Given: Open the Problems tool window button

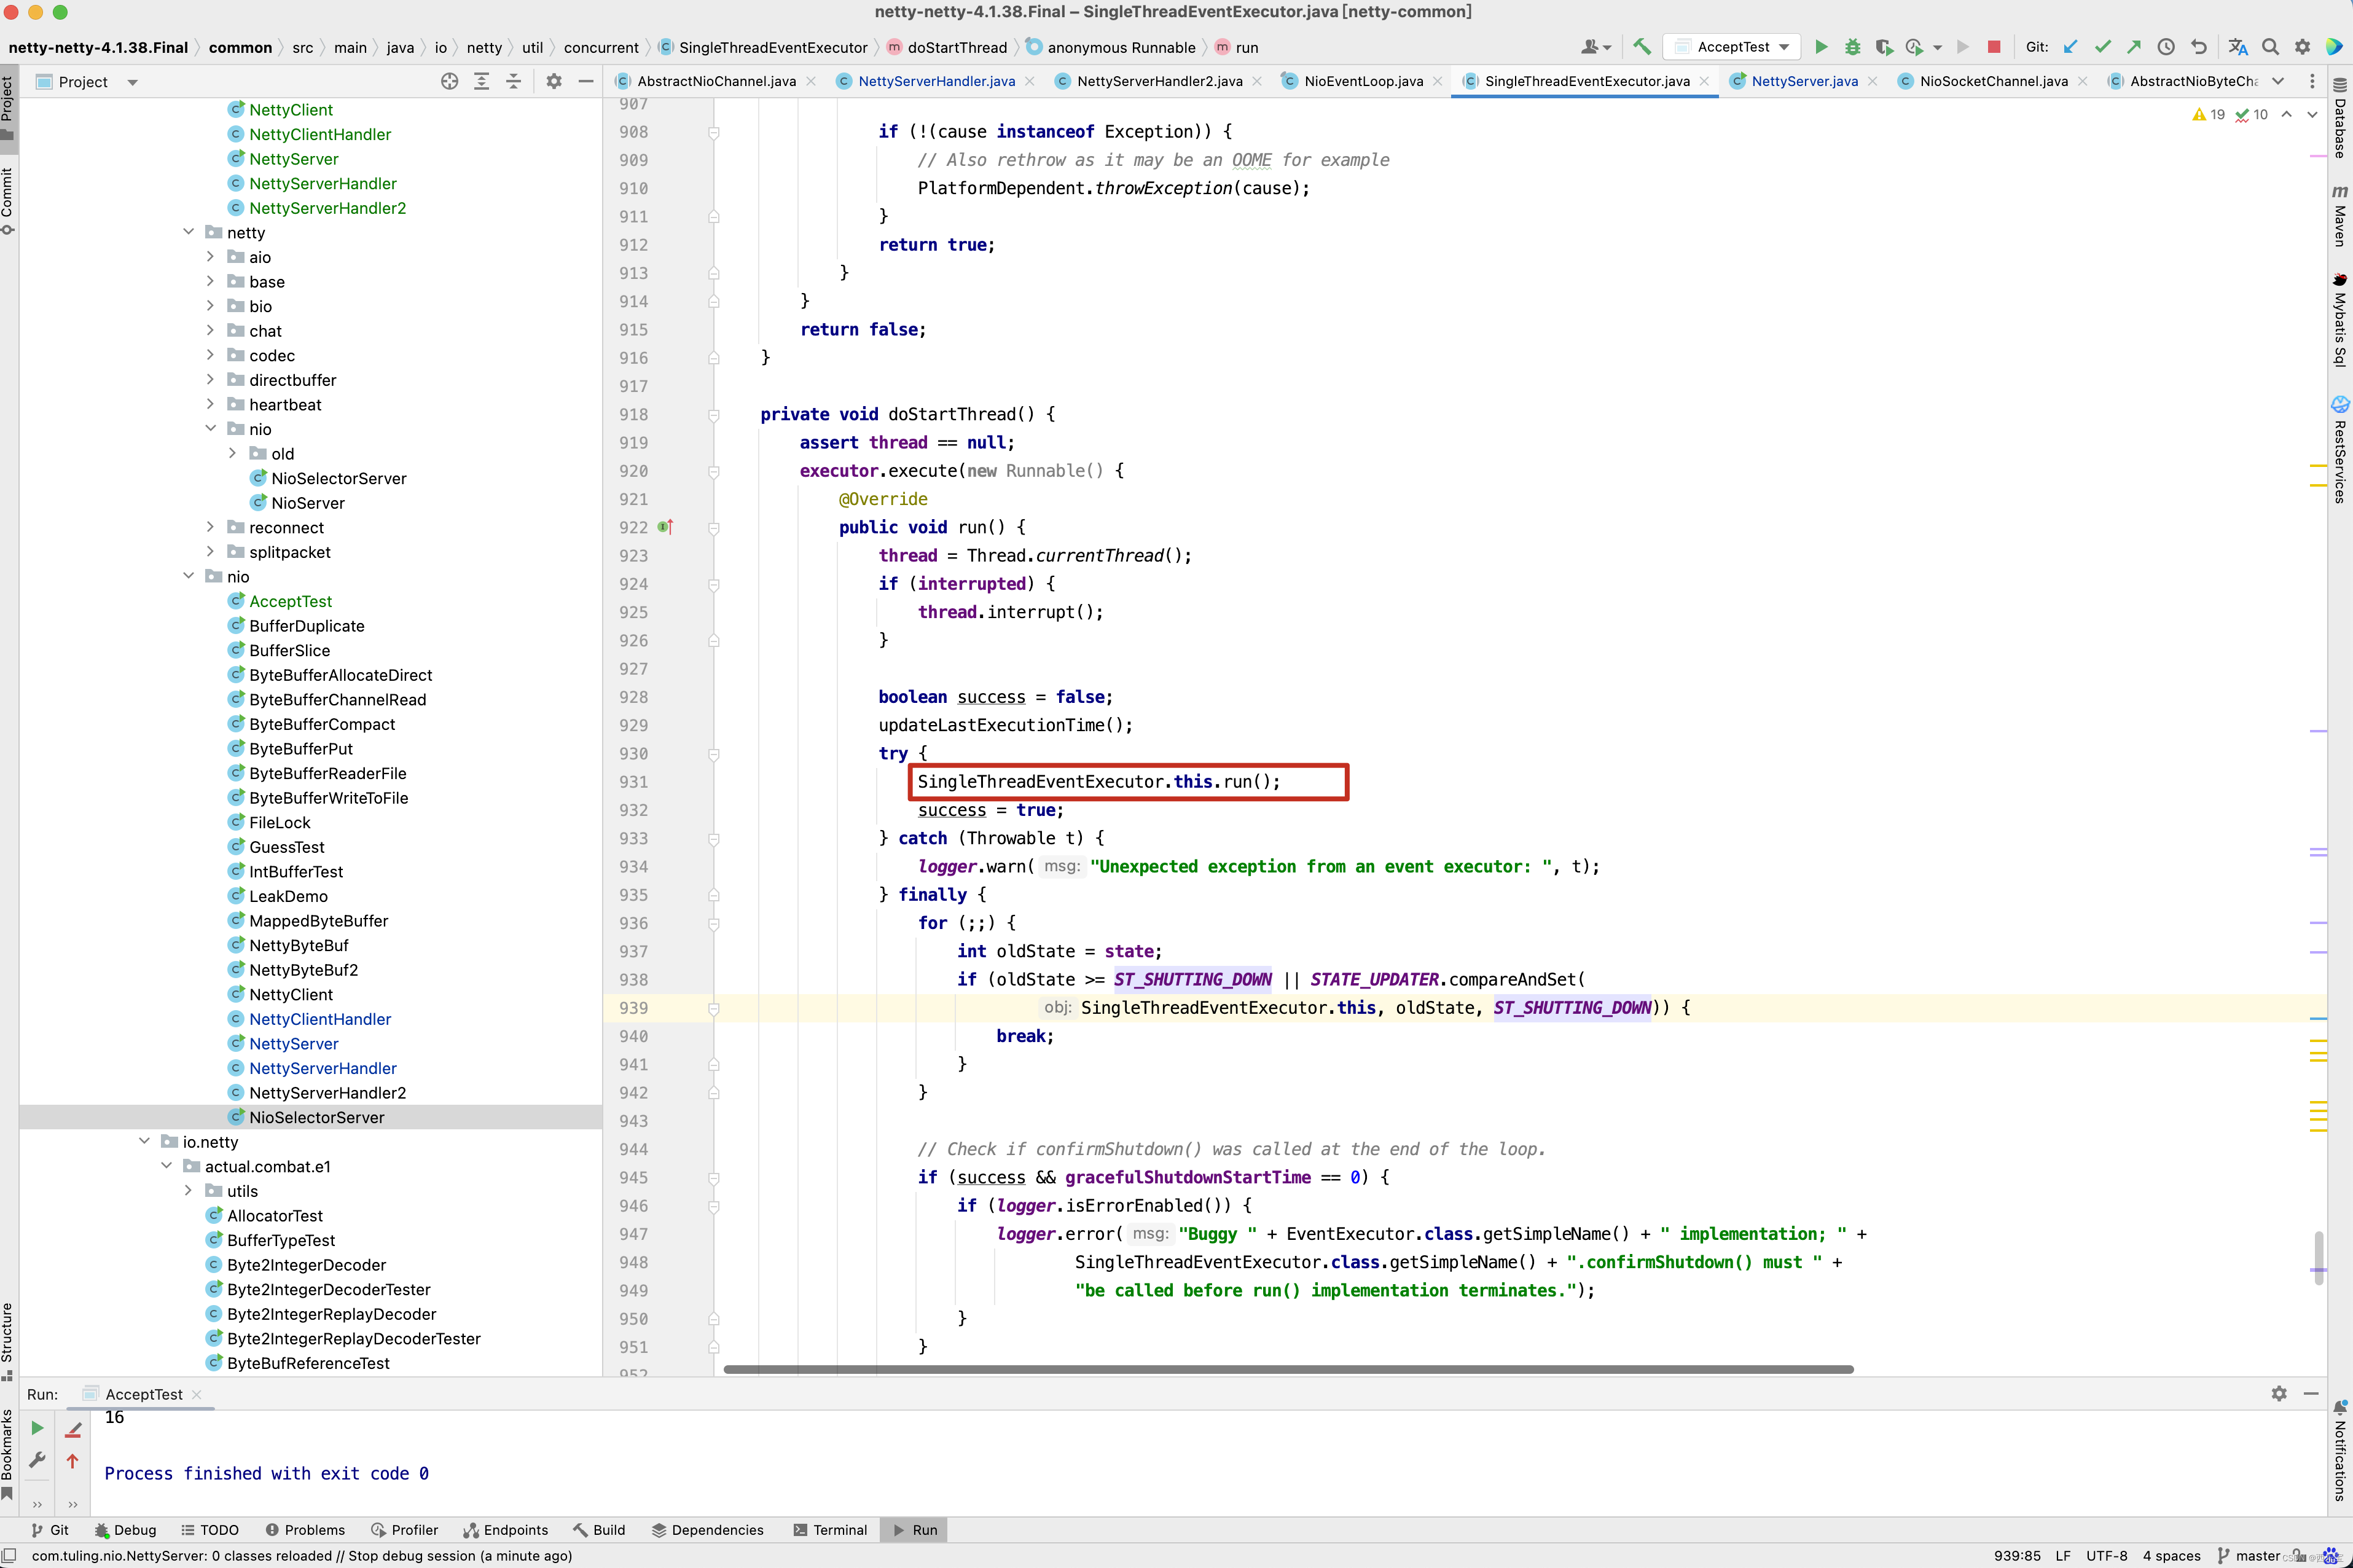Looking at the screenshot, I should pos(305,1530).
